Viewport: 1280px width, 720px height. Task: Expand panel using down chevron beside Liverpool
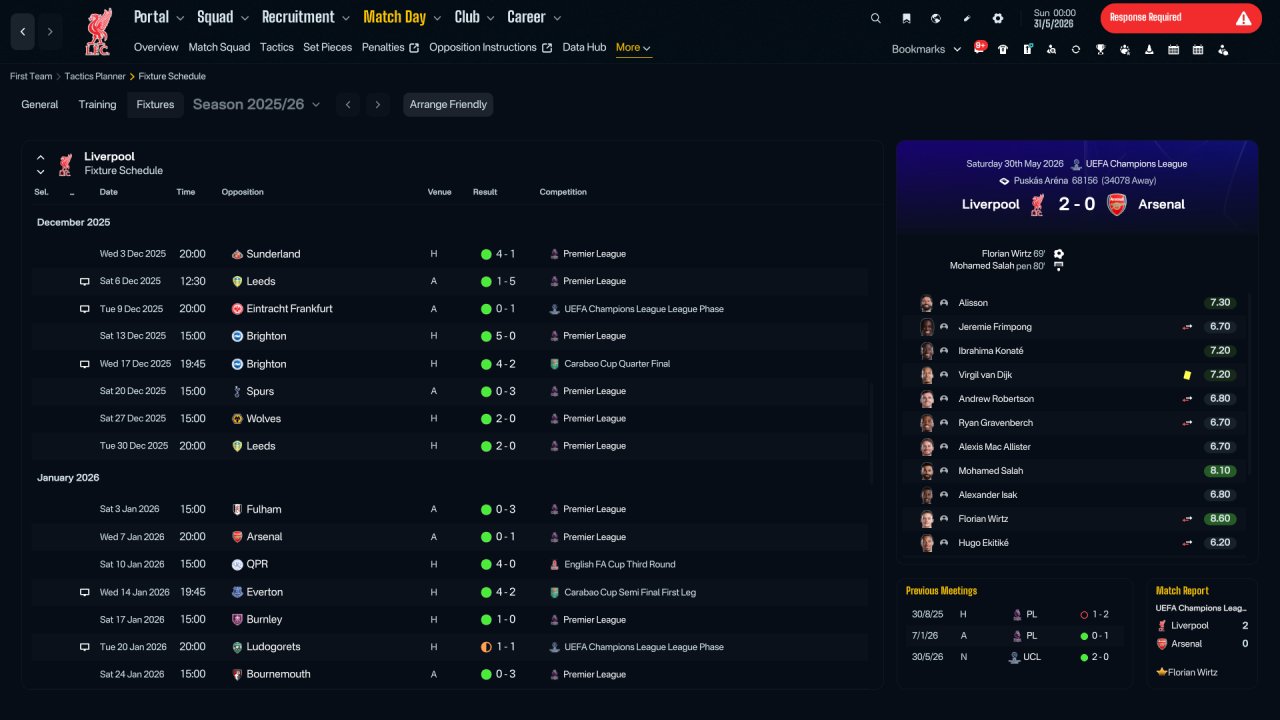pyautogui.click(x=41, y=172)
